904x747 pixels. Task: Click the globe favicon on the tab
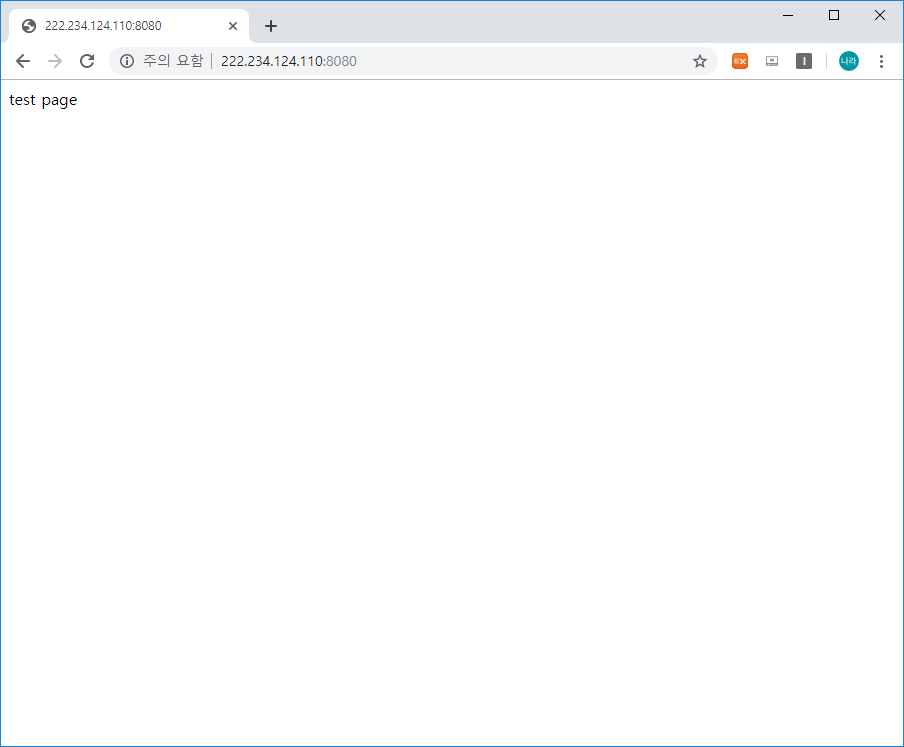pos(29,26)
